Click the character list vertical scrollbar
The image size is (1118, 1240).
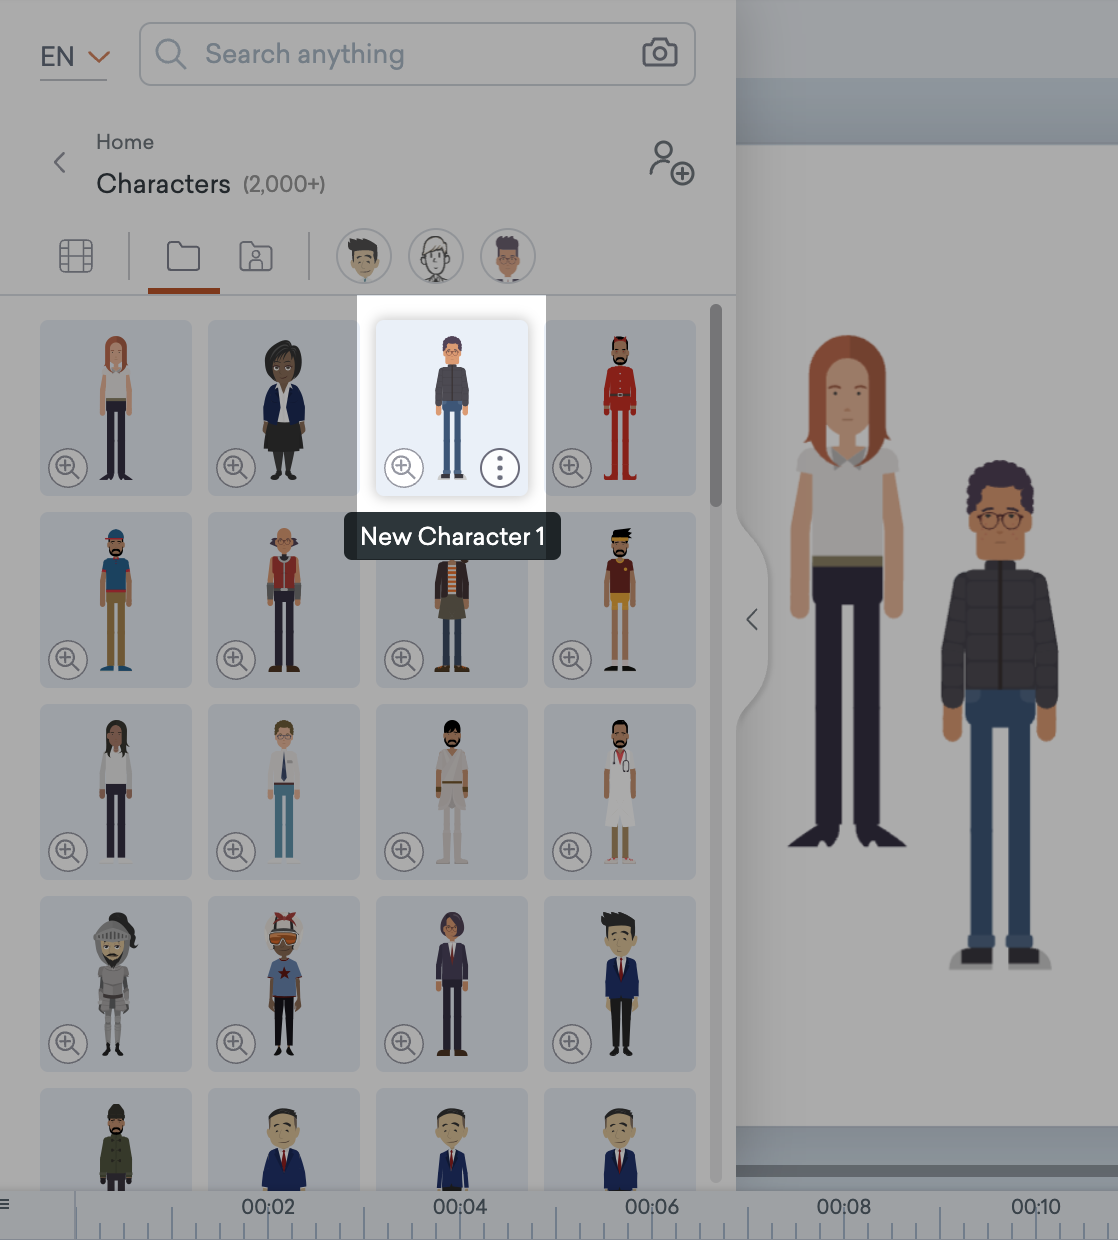click(x=715, y=405)
